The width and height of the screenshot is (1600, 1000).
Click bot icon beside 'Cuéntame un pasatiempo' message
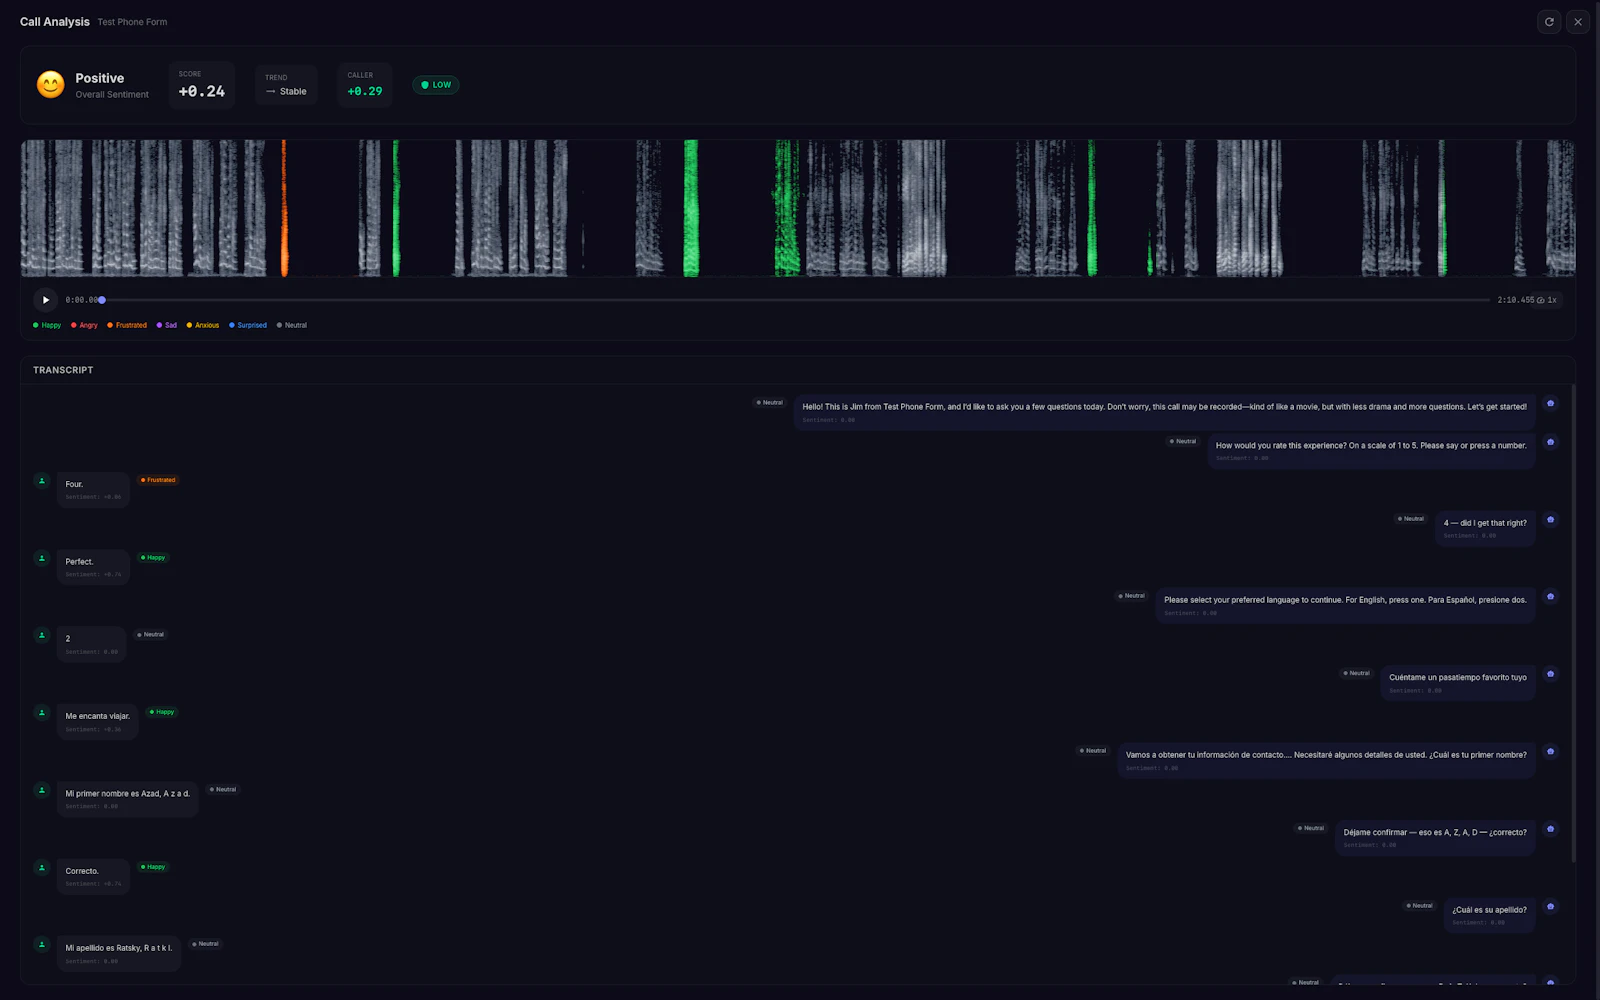pos(1551,674)
